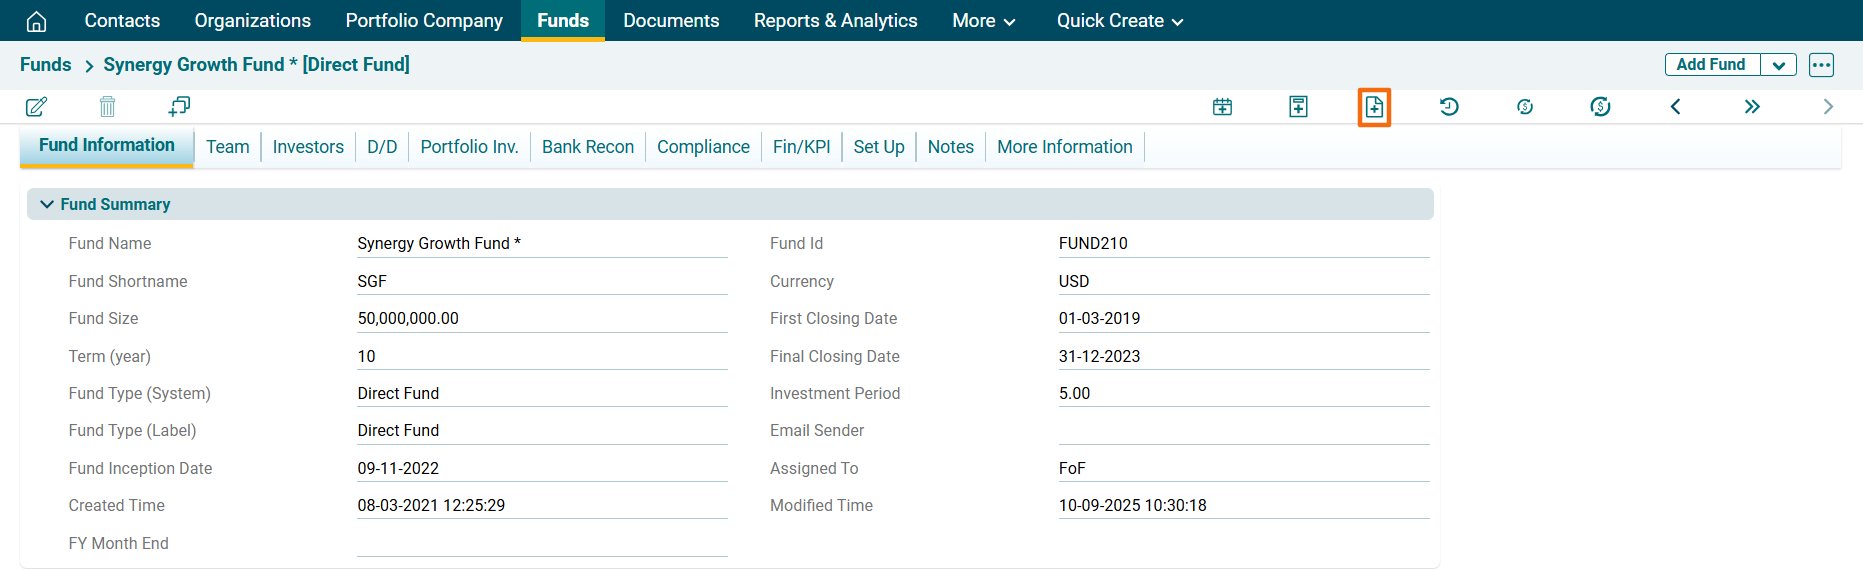
Task: Expand the Quick Create dropdown
Action: coord(1119,21)
